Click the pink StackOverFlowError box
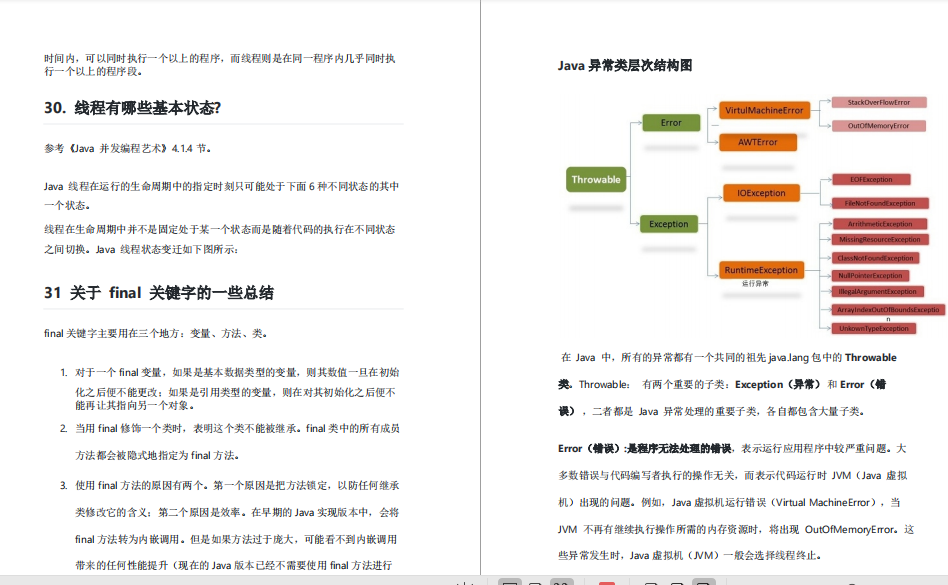Image resolution: width=948 pixels, height=585 pixels. click(x=878, y=102)
